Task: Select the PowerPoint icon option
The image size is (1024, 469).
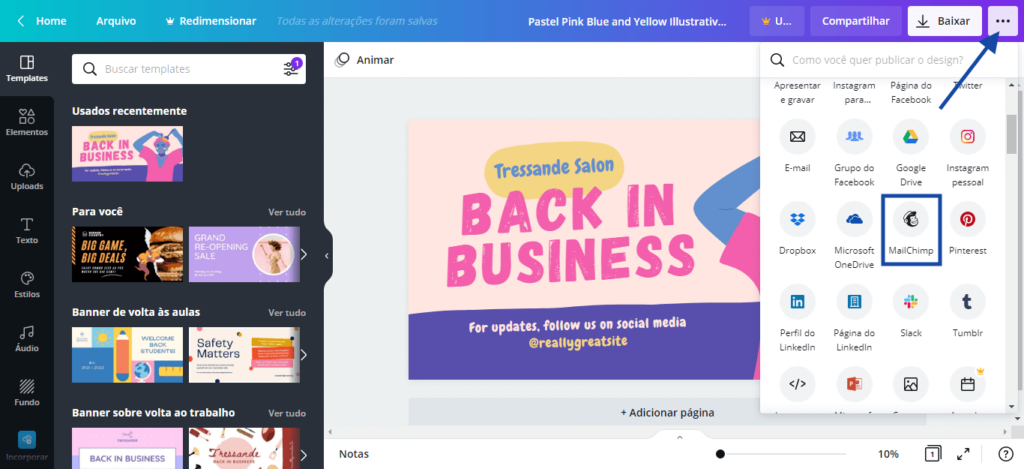Action: [x=854, y=384]
